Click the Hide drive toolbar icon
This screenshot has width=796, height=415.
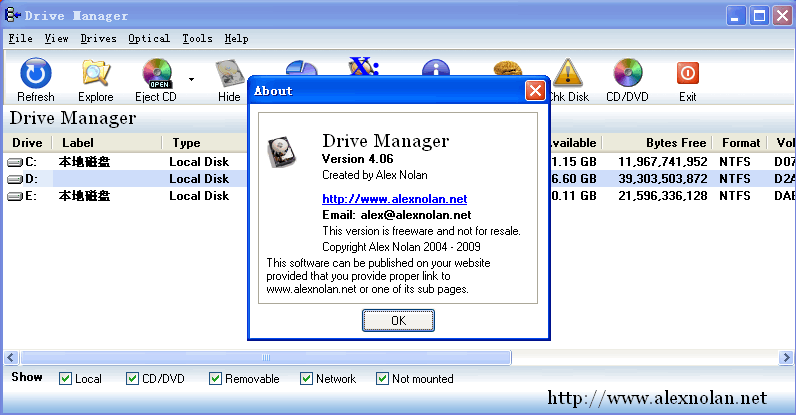click(229, 74)
